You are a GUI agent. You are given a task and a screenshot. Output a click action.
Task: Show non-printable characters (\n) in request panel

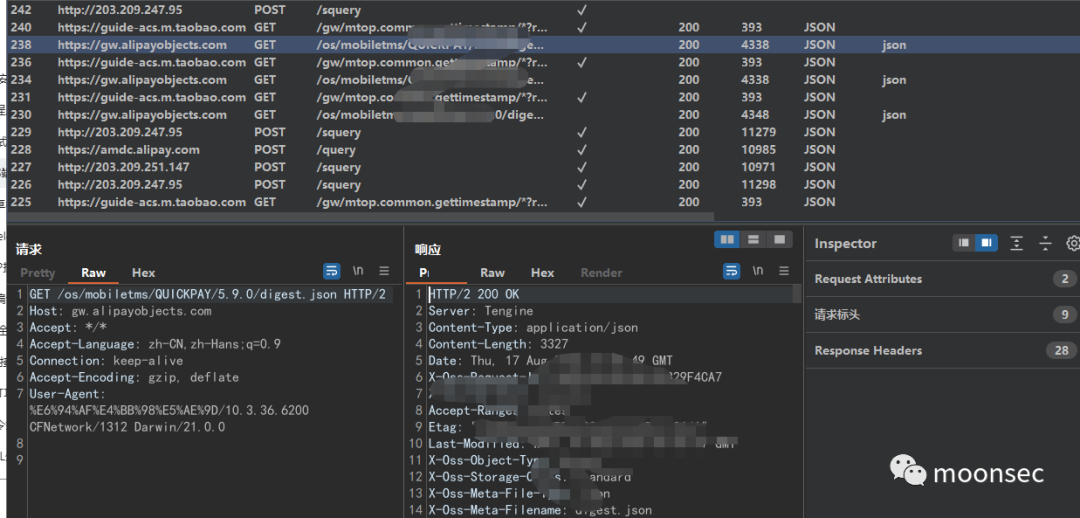[358, 271]
